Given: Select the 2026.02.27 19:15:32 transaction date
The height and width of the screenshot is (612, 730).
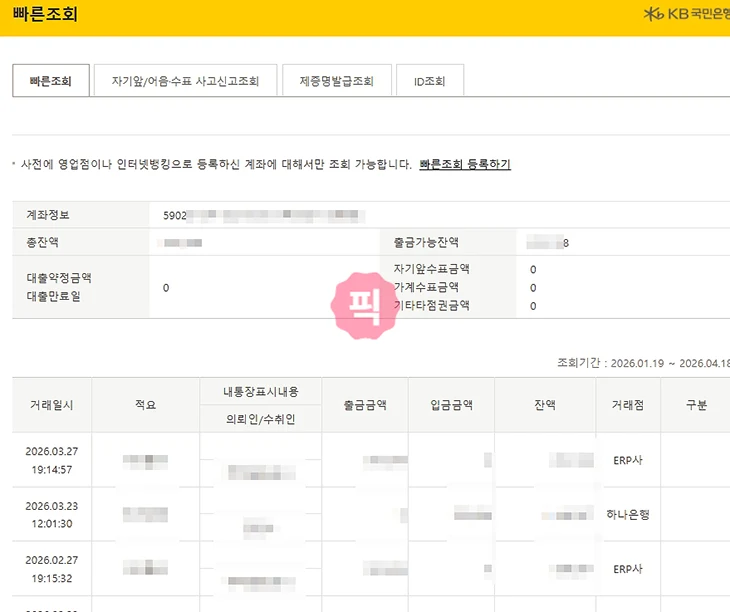Looking at the screenshot, I should 52,569.
